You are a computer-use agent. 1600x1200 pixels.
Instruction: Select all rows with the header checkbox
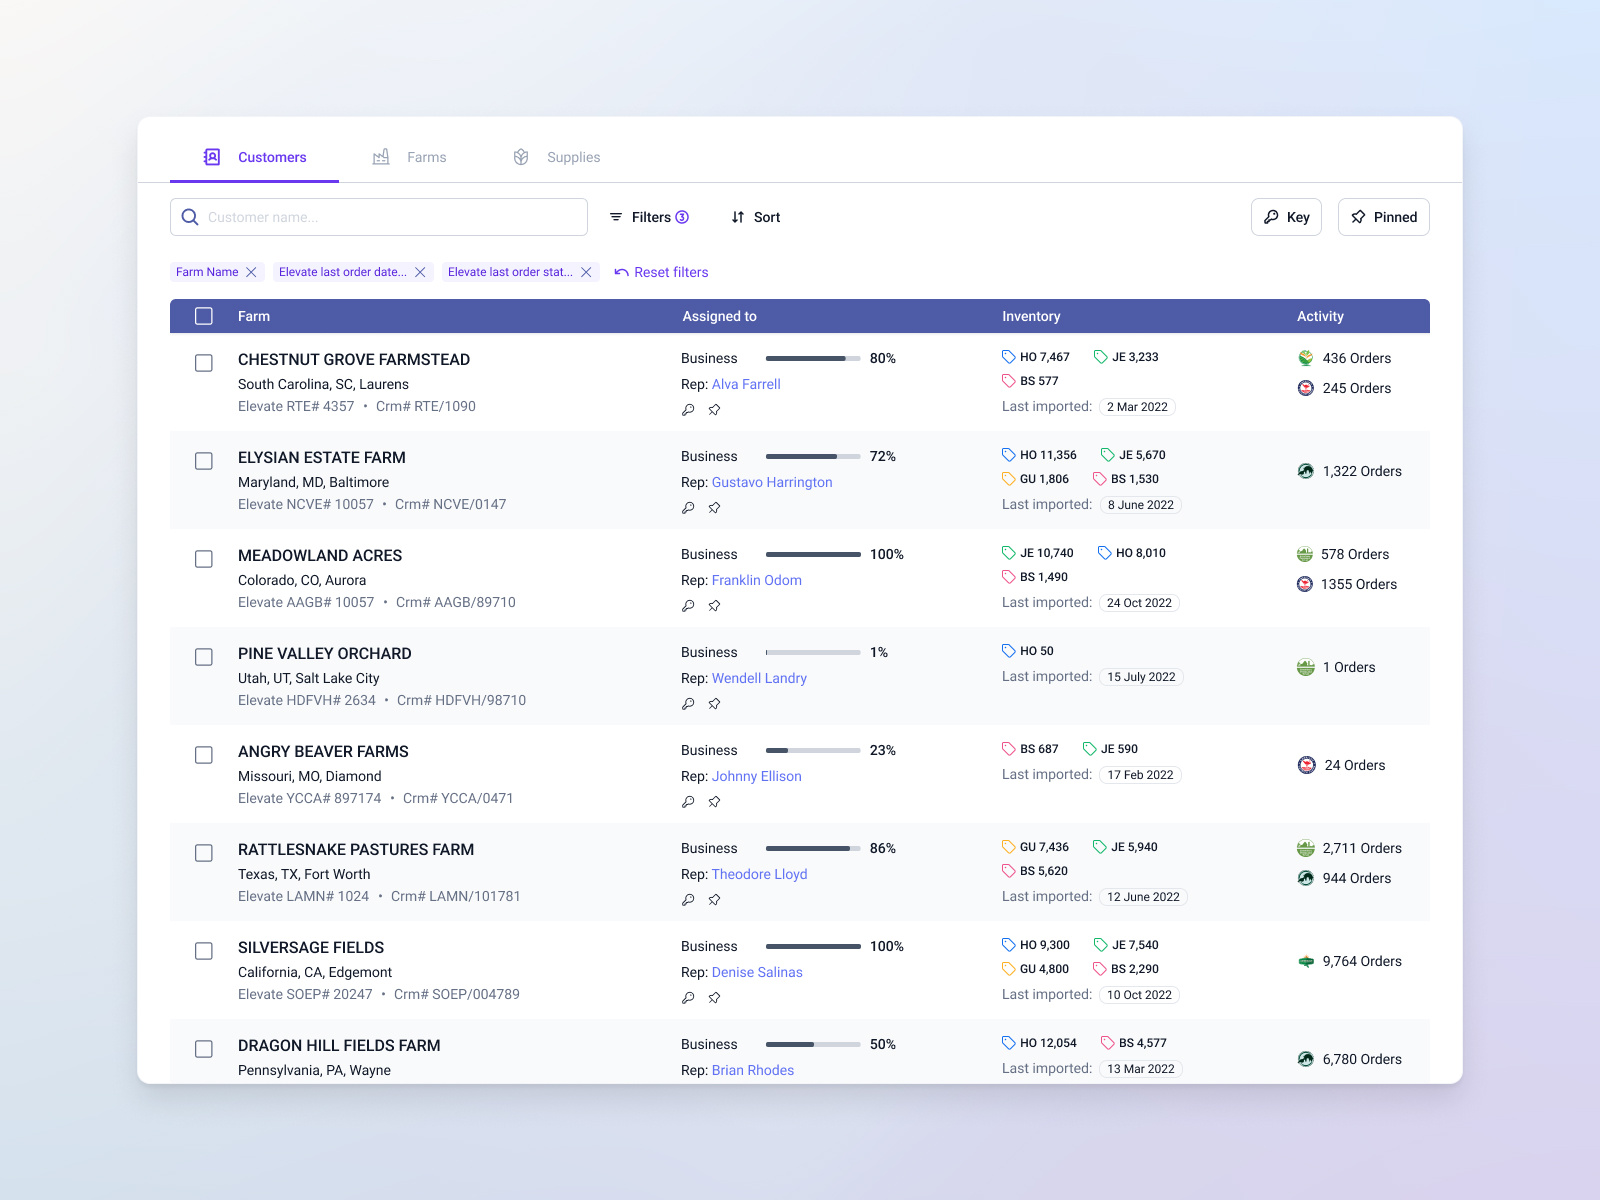203,316
